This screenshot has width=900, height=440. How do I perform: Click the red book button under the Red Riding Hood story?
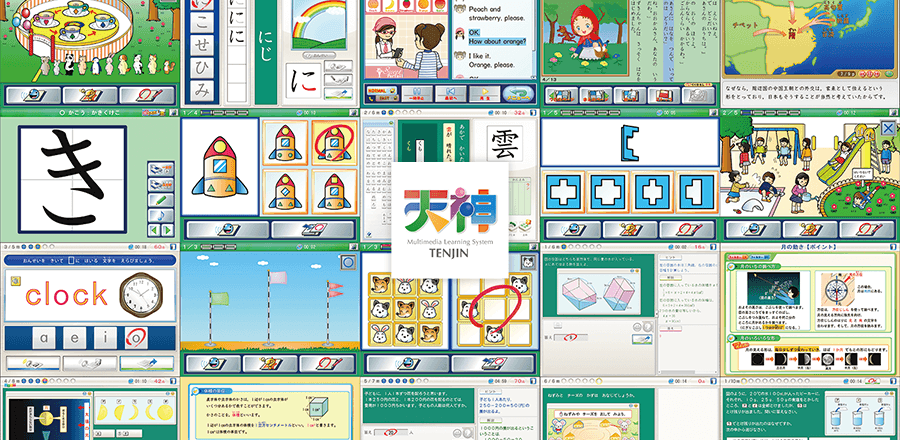[664, 95]
